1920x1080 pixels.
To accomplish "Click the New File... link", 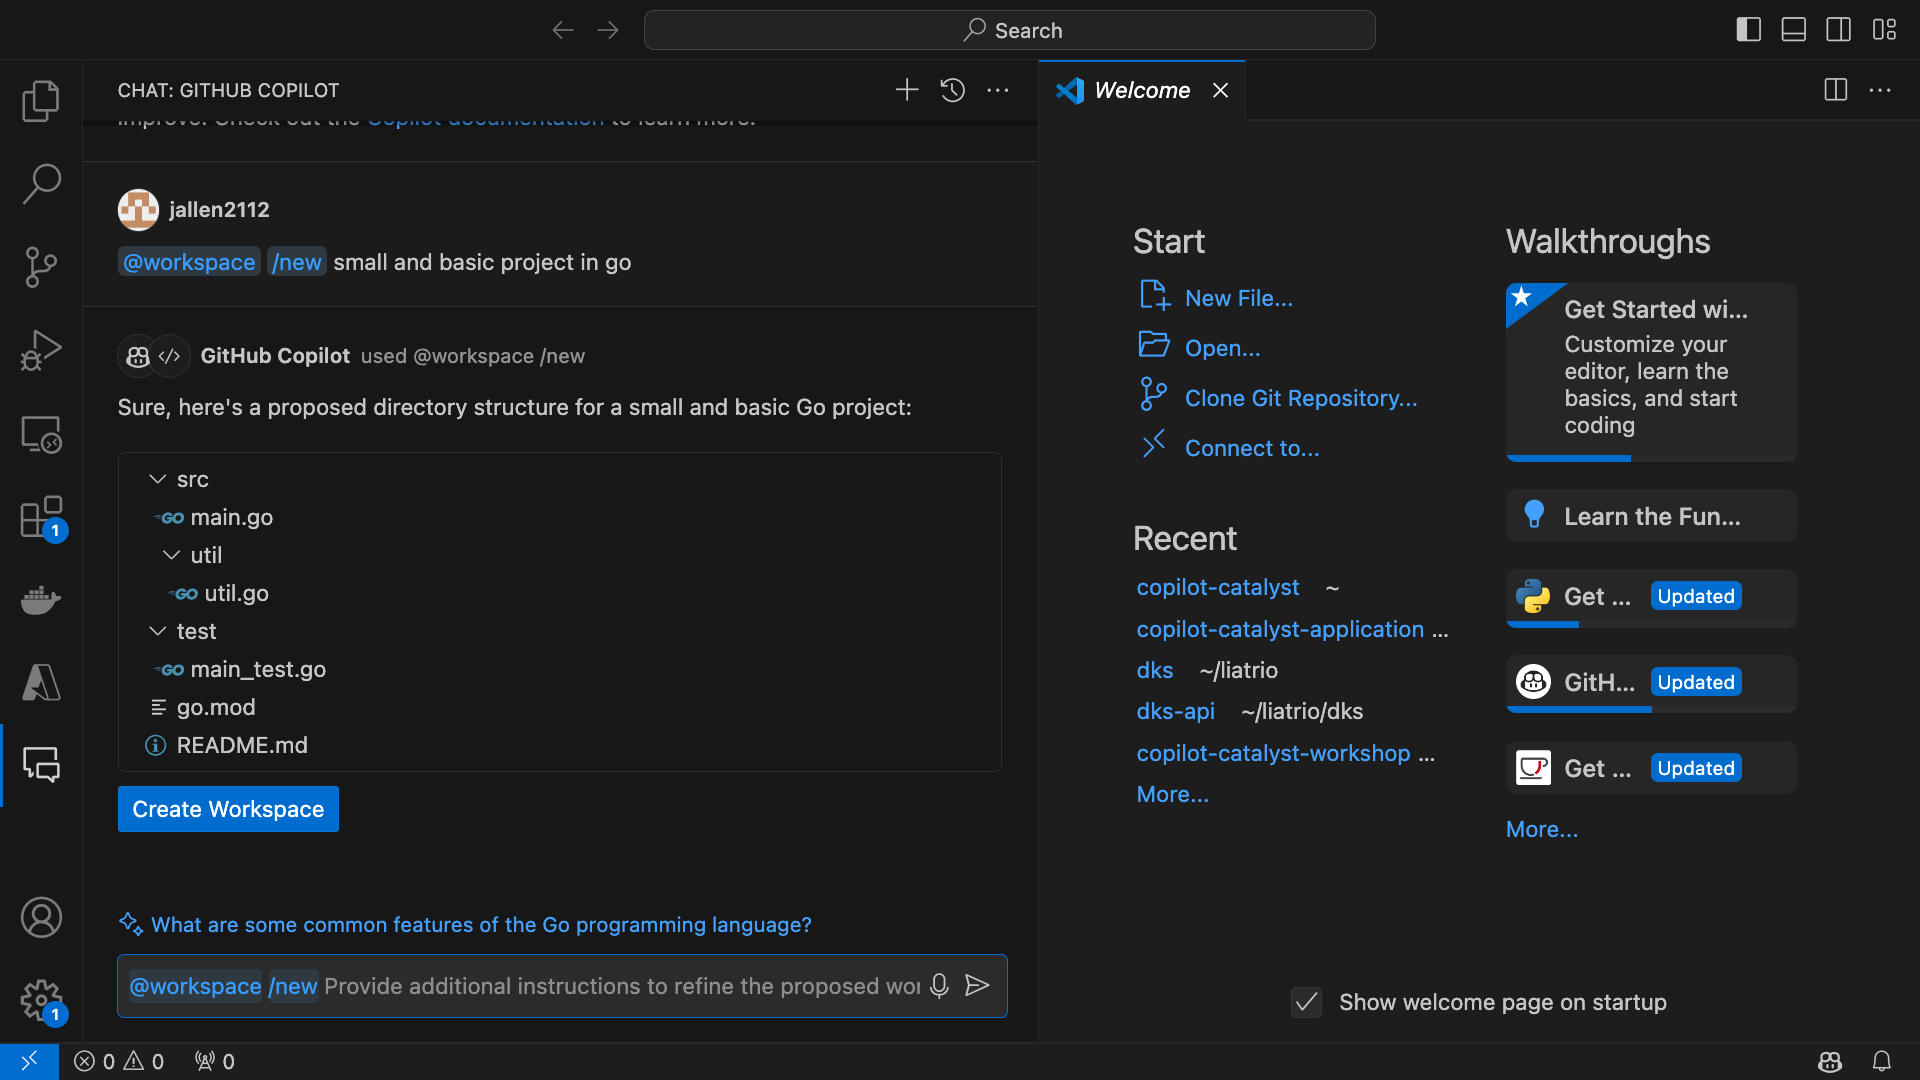I will tap(1238, 298).
